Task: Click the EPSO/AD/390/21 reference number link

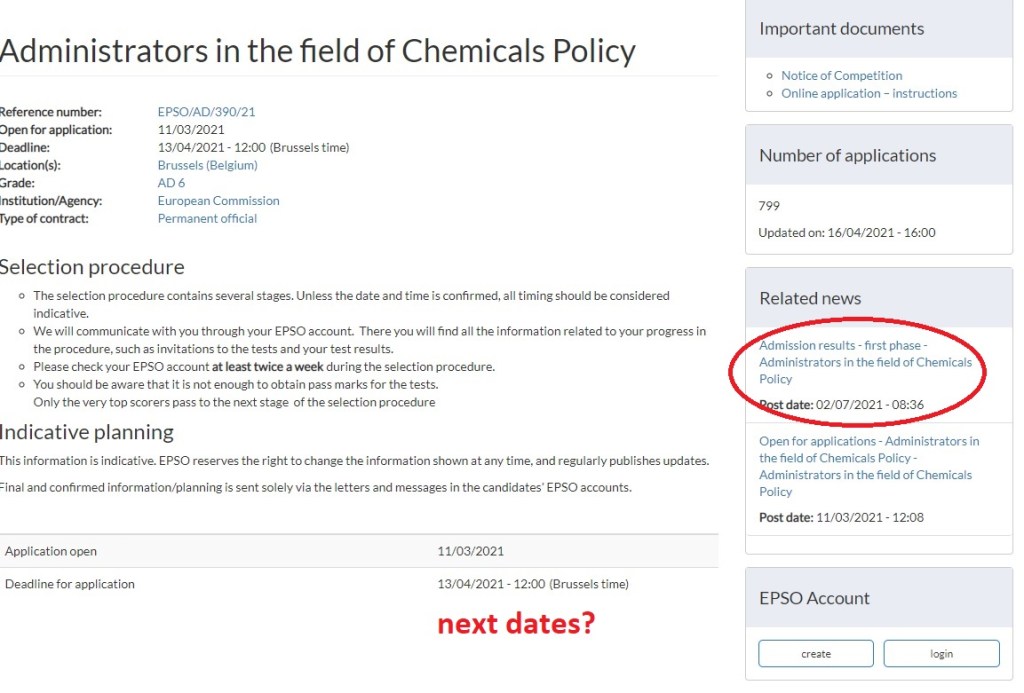Action: tap(206, 112)
